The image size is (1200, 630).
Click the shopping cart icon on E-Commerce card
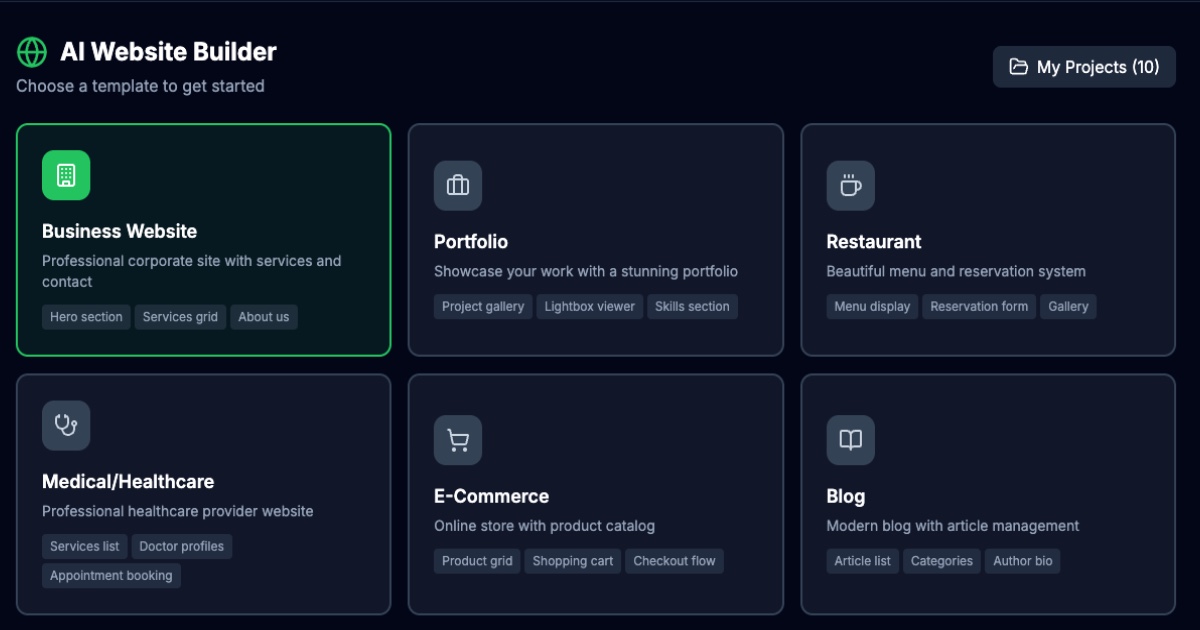pyautogui.click(x=458, y=440)
